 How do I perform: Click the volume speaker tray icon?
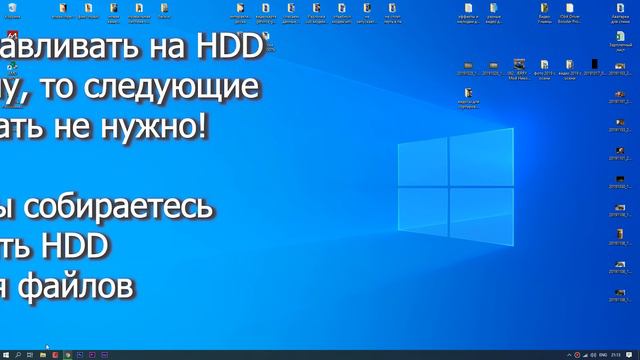(x=593, y=355)
